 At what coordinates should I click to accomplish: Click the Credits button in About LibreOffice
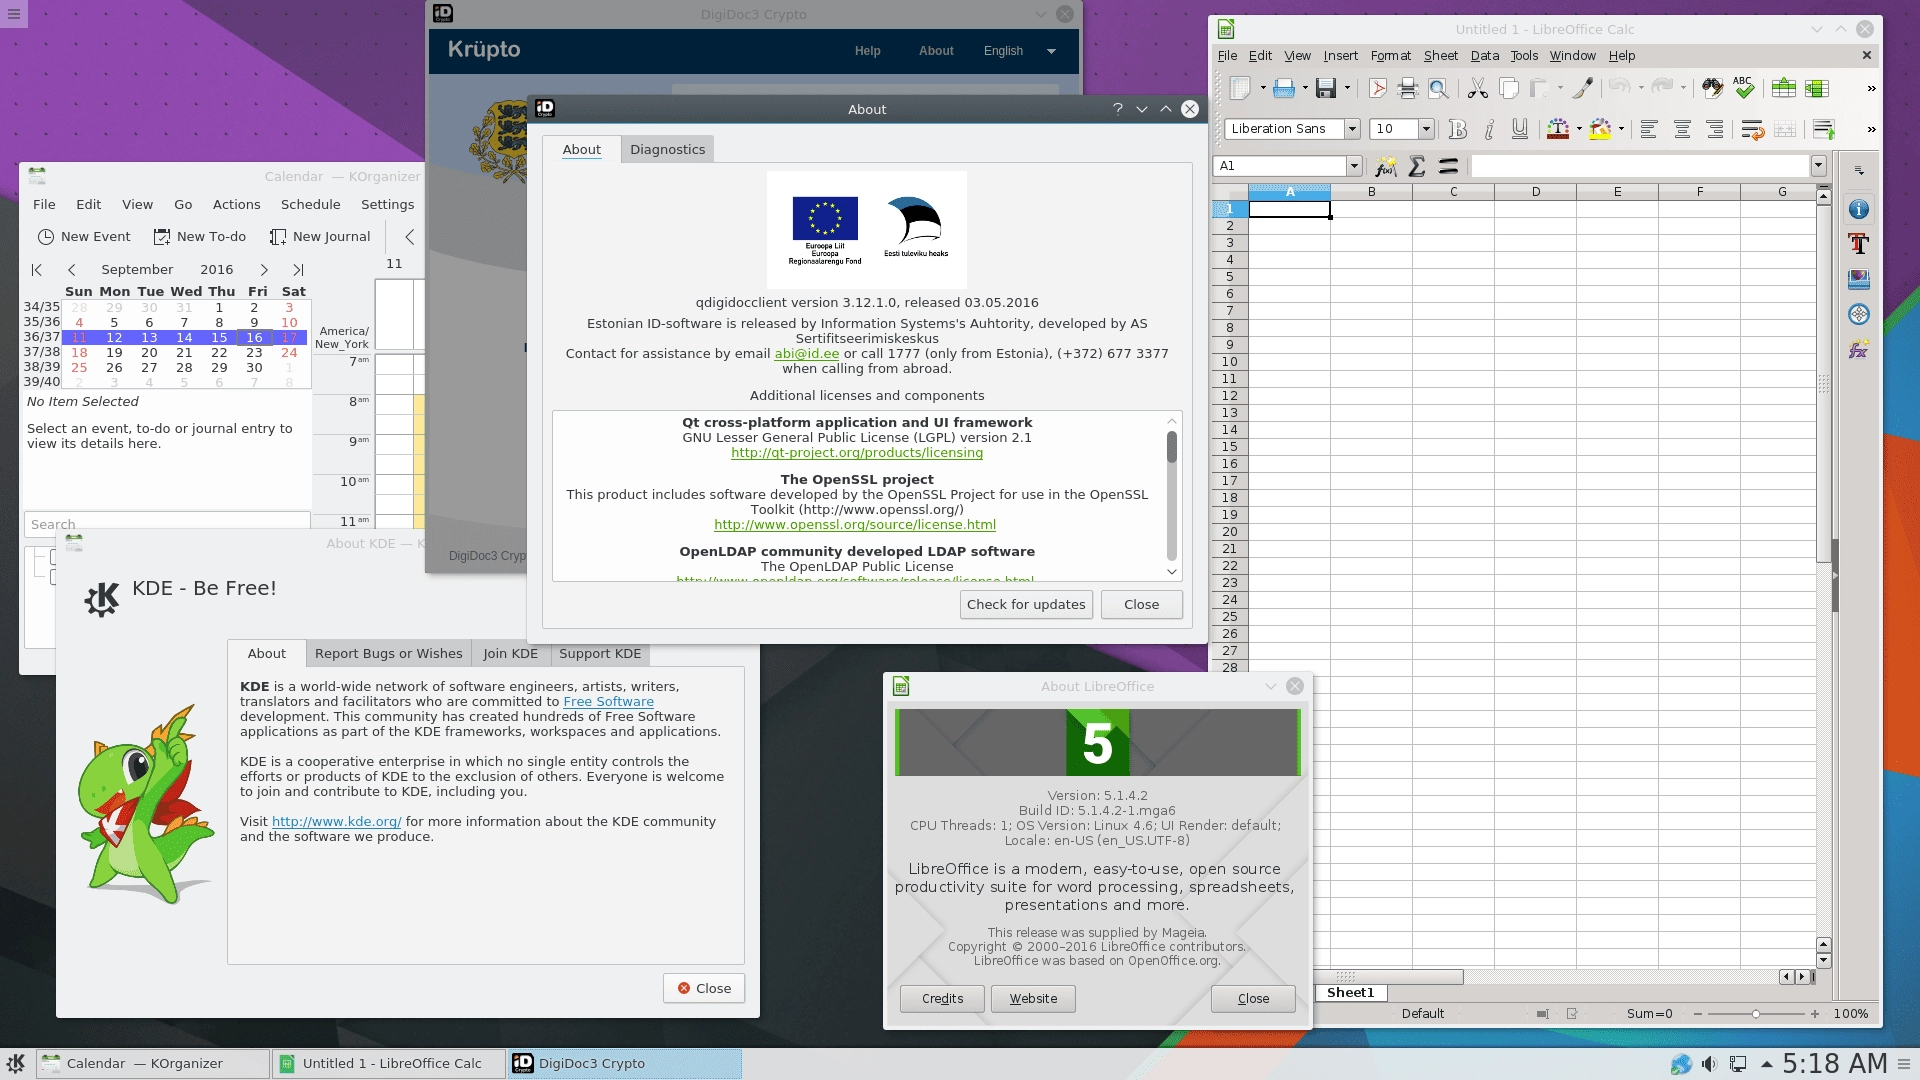point(942,999)
